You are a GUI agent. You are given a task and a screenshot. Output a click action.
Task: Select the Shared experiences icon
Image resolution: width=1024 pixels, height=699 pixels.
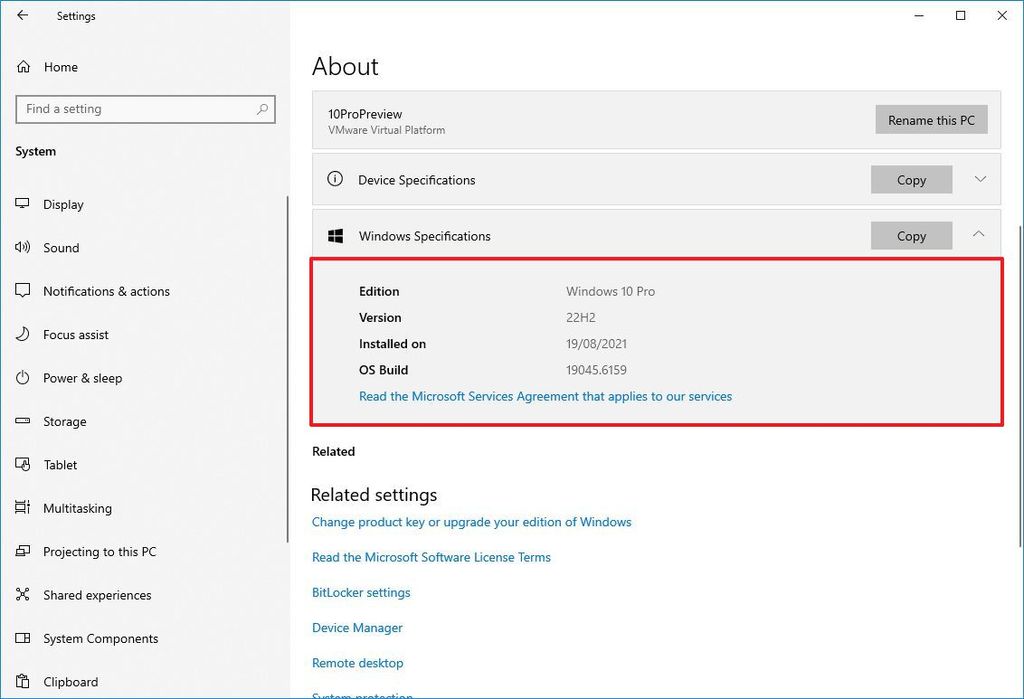click(x=22, y=595)
